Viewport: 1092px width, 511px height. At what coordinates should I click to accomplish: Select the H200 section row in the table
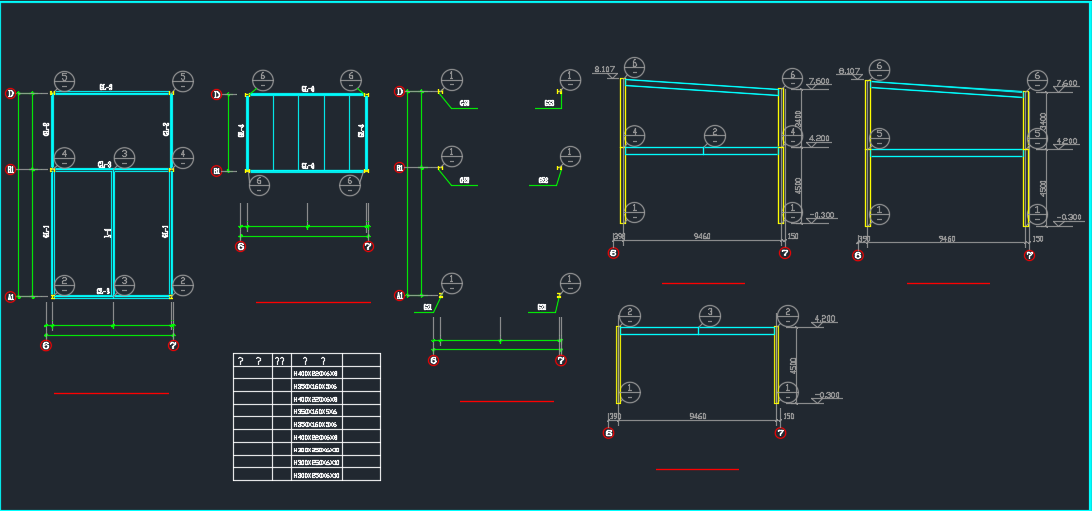[306, 450]
